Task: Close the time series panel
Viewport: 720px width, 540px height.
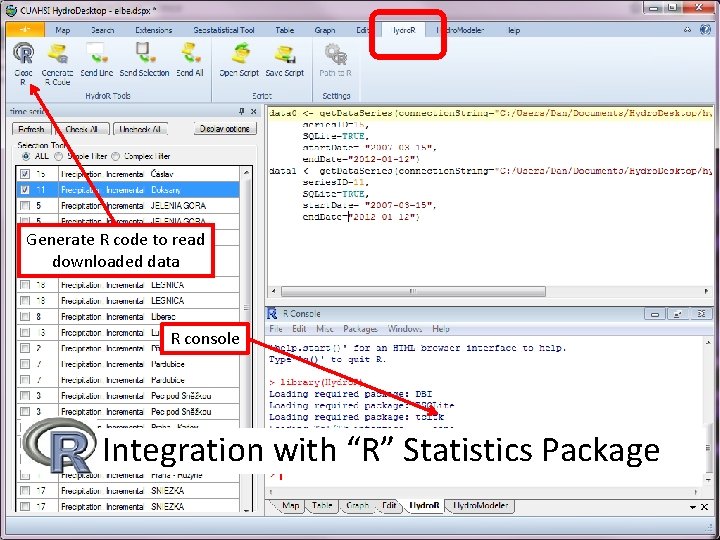Action: (x=253, y=111)
